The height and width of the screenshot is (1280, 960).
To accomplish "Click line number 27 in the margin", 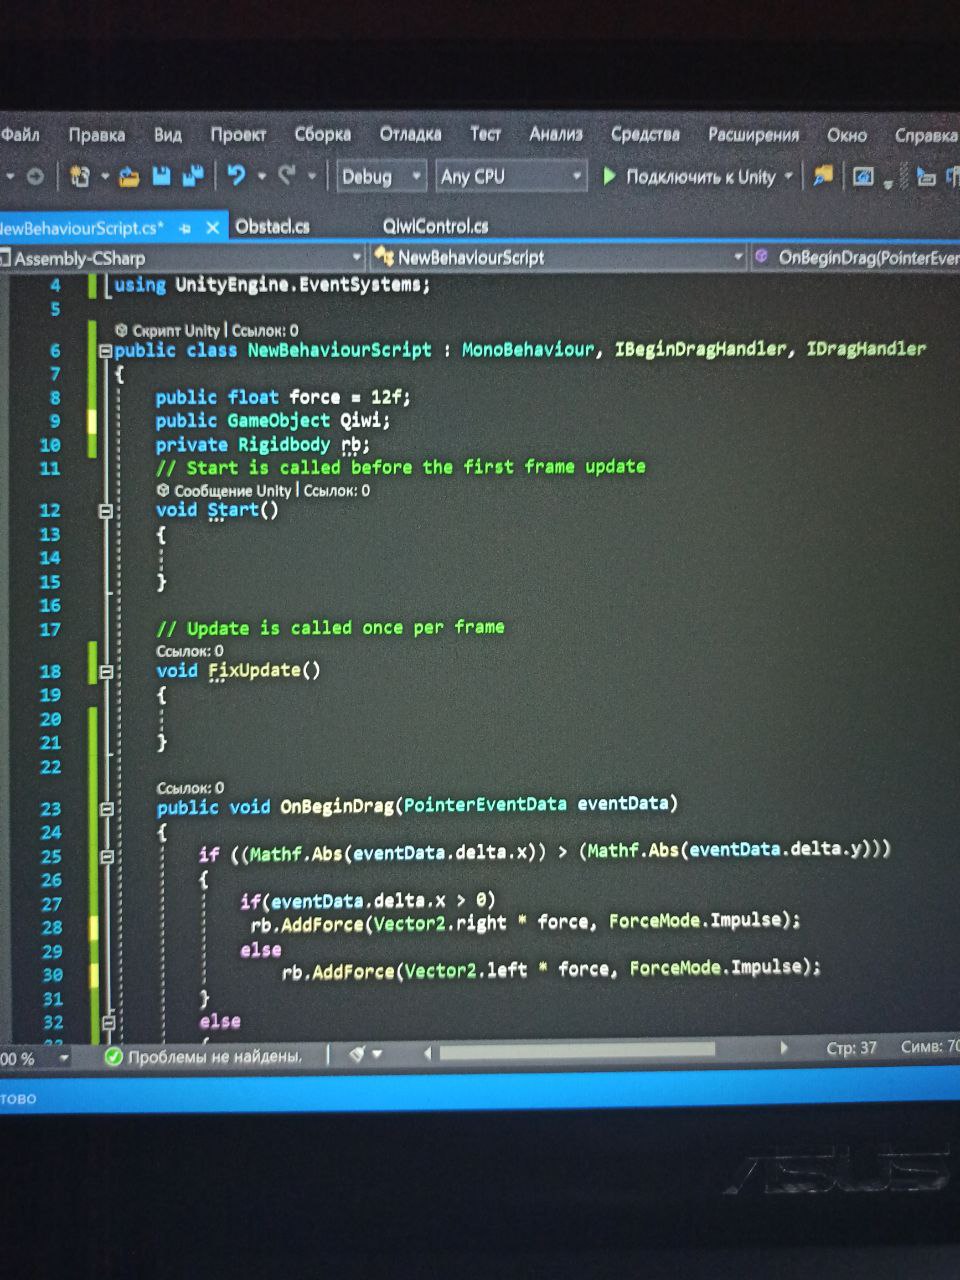I will pyautogui.click(x=51, y=904).
